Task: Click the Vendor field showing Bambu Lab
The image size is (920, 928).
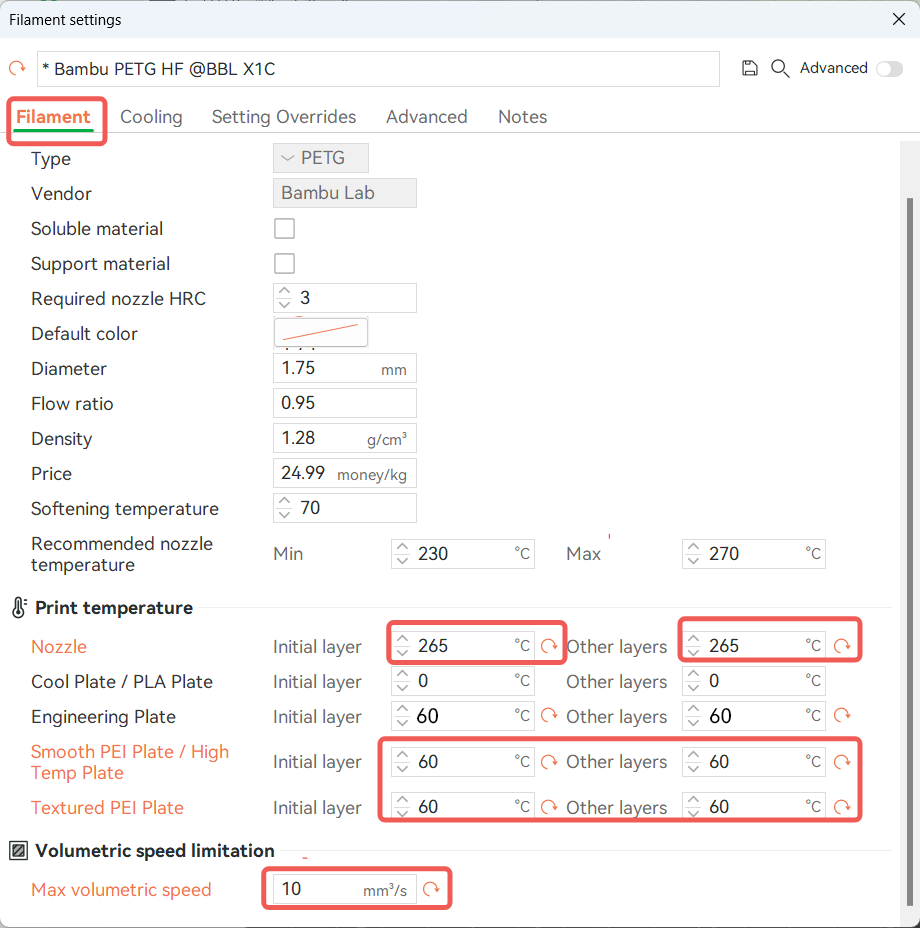Action: [345, 193]
